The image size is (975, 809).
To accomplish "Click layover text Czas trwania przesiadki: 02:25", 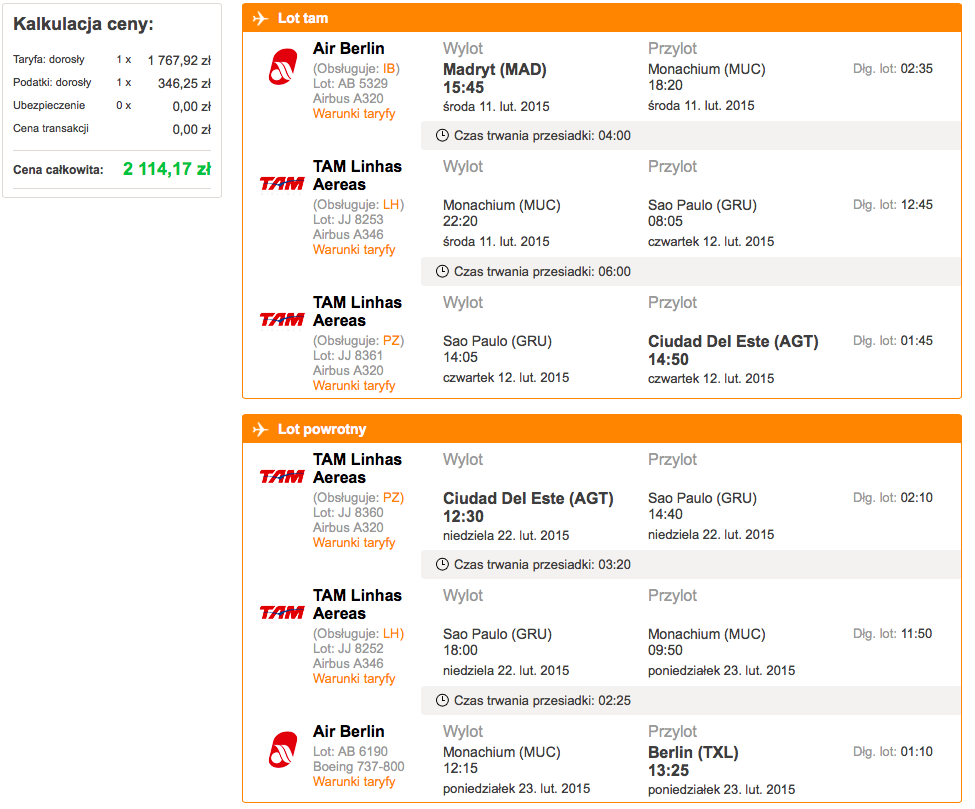I will coord(542,701).
